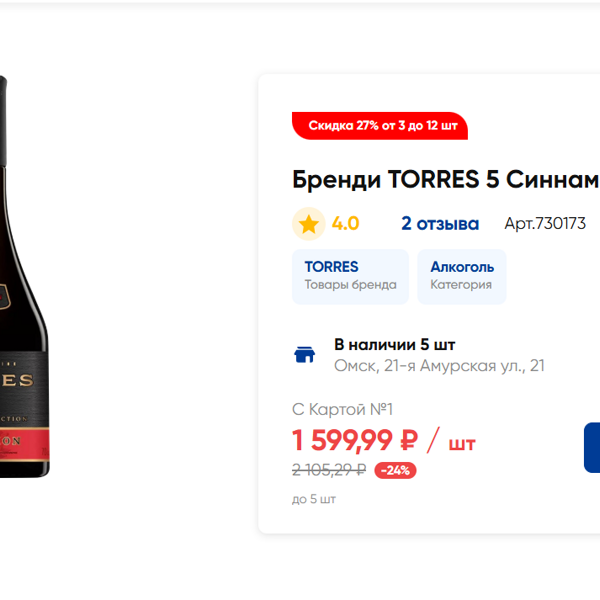The image size is (600, 600).
Task: Click the red -24% discount badge
Action: (x=395, y=470)
